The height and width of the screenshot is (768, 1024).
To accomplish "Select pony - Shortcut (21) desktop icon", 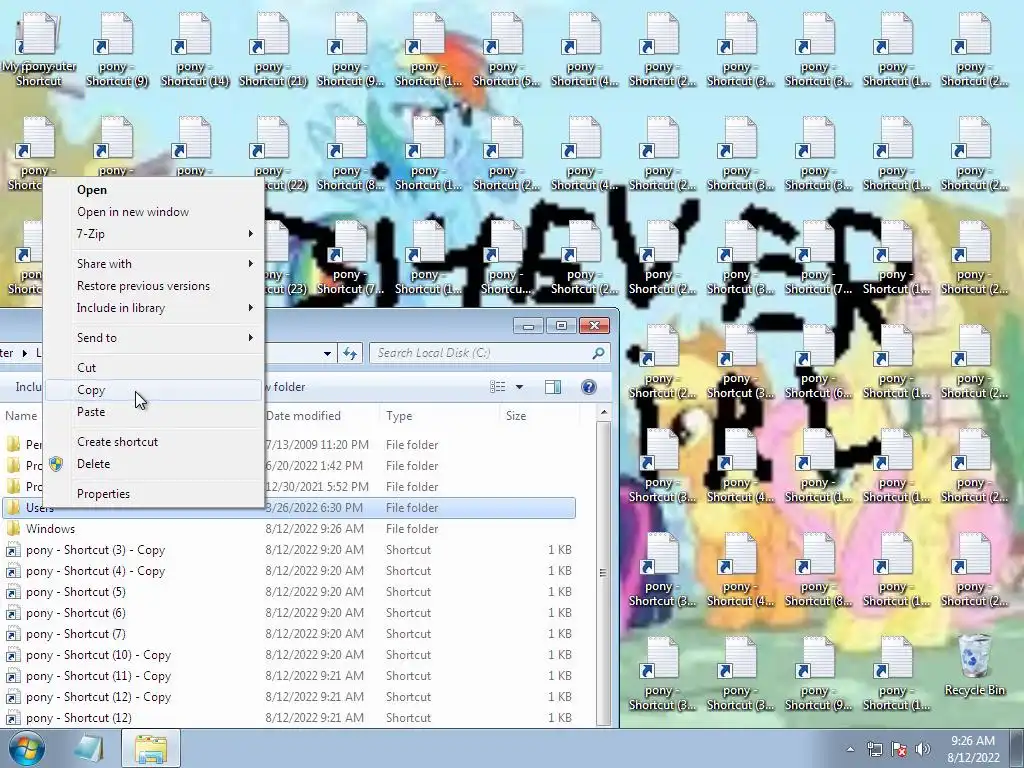I will (273, 50).
